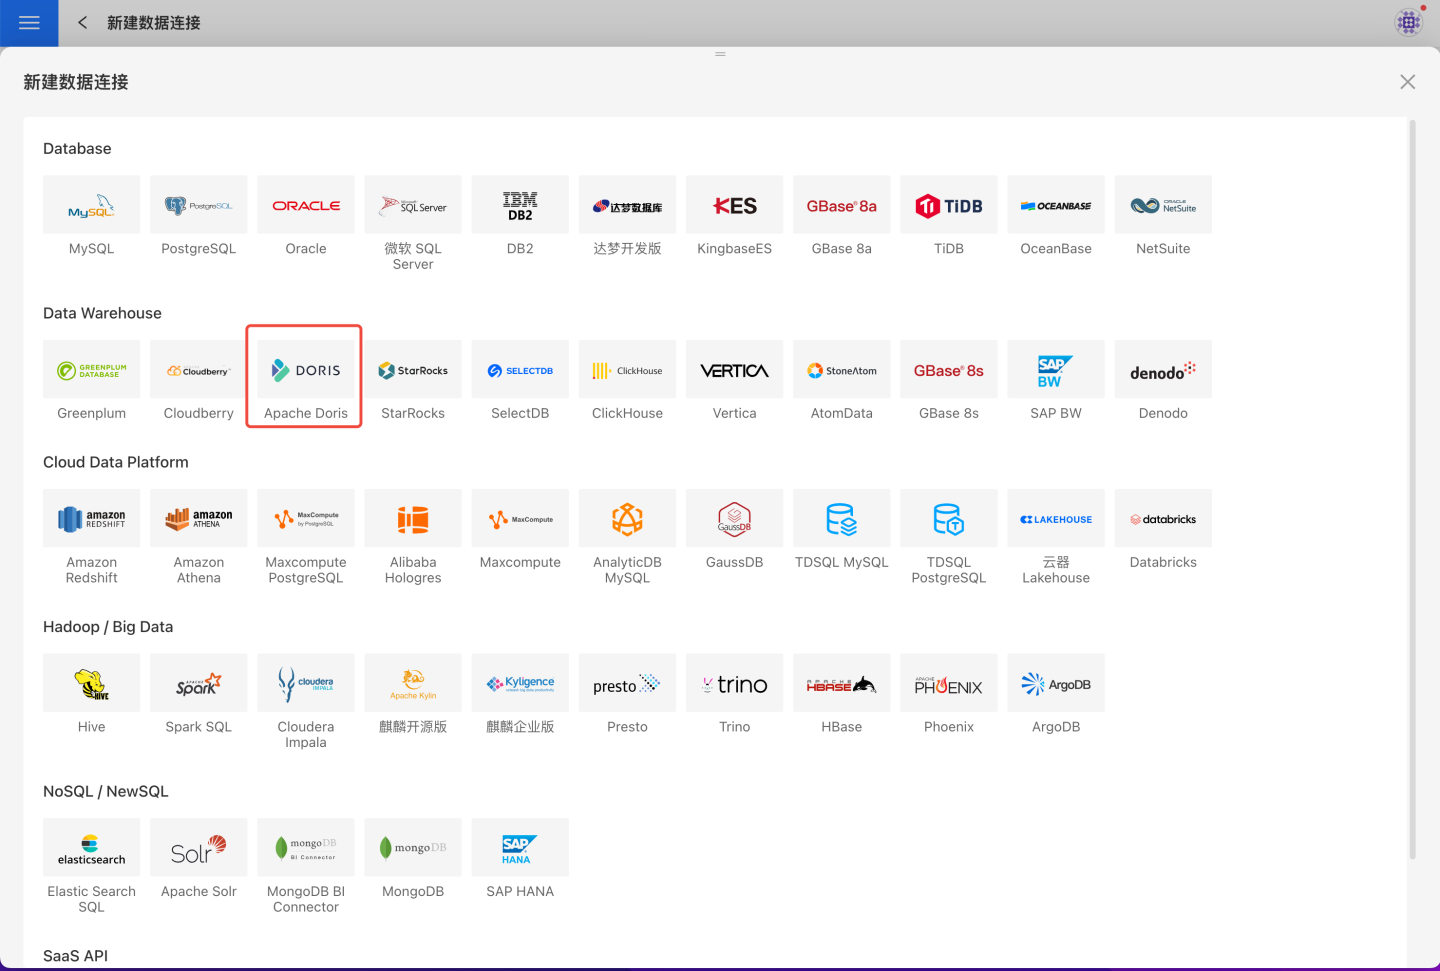This screenshot has height=971, width=1440.
Task: Choose the Oracle database connector
Action: pos(305,206)
